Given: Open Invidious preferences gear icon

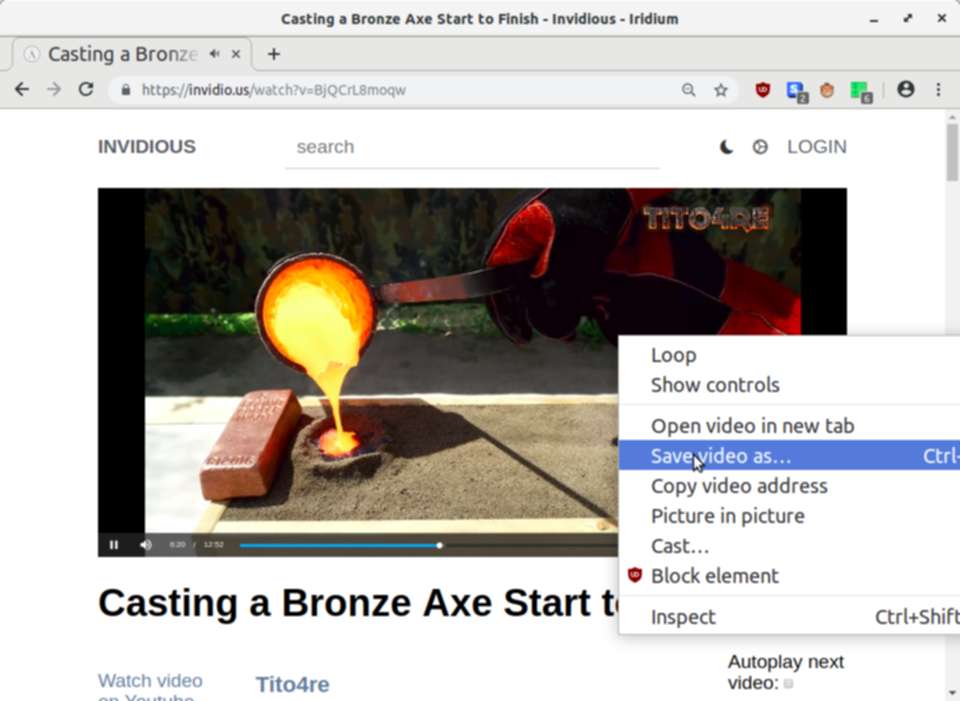Looking at the screenshot, I should [x=760, y=147].
